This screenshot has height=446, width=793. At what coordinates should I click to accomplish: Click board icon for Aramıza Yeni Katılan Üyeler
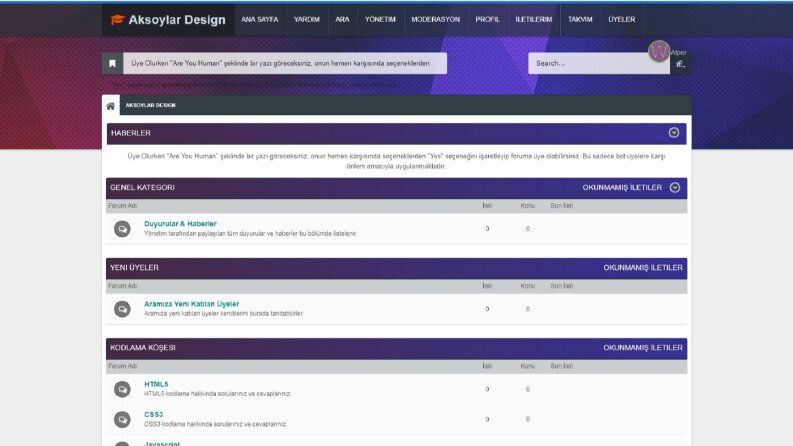pyautogui.click(x=122, y=309)
